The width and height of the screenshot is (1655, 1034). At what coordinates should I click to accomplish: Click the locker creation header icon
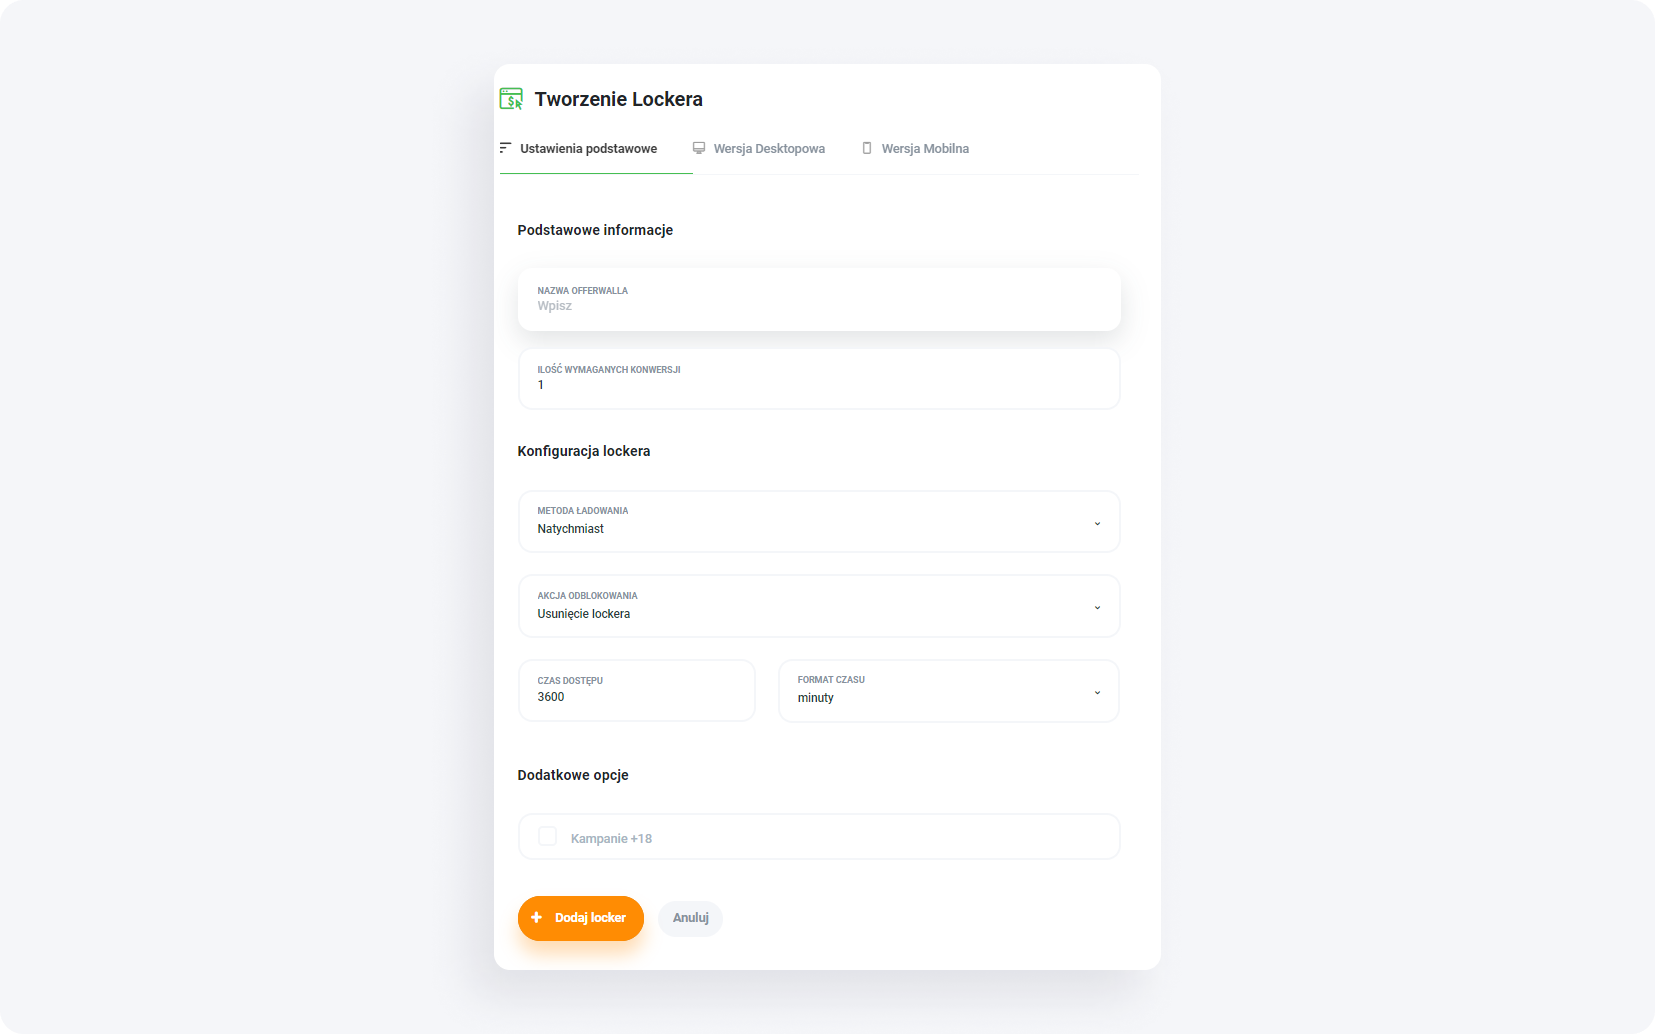(x=511, y=98)
